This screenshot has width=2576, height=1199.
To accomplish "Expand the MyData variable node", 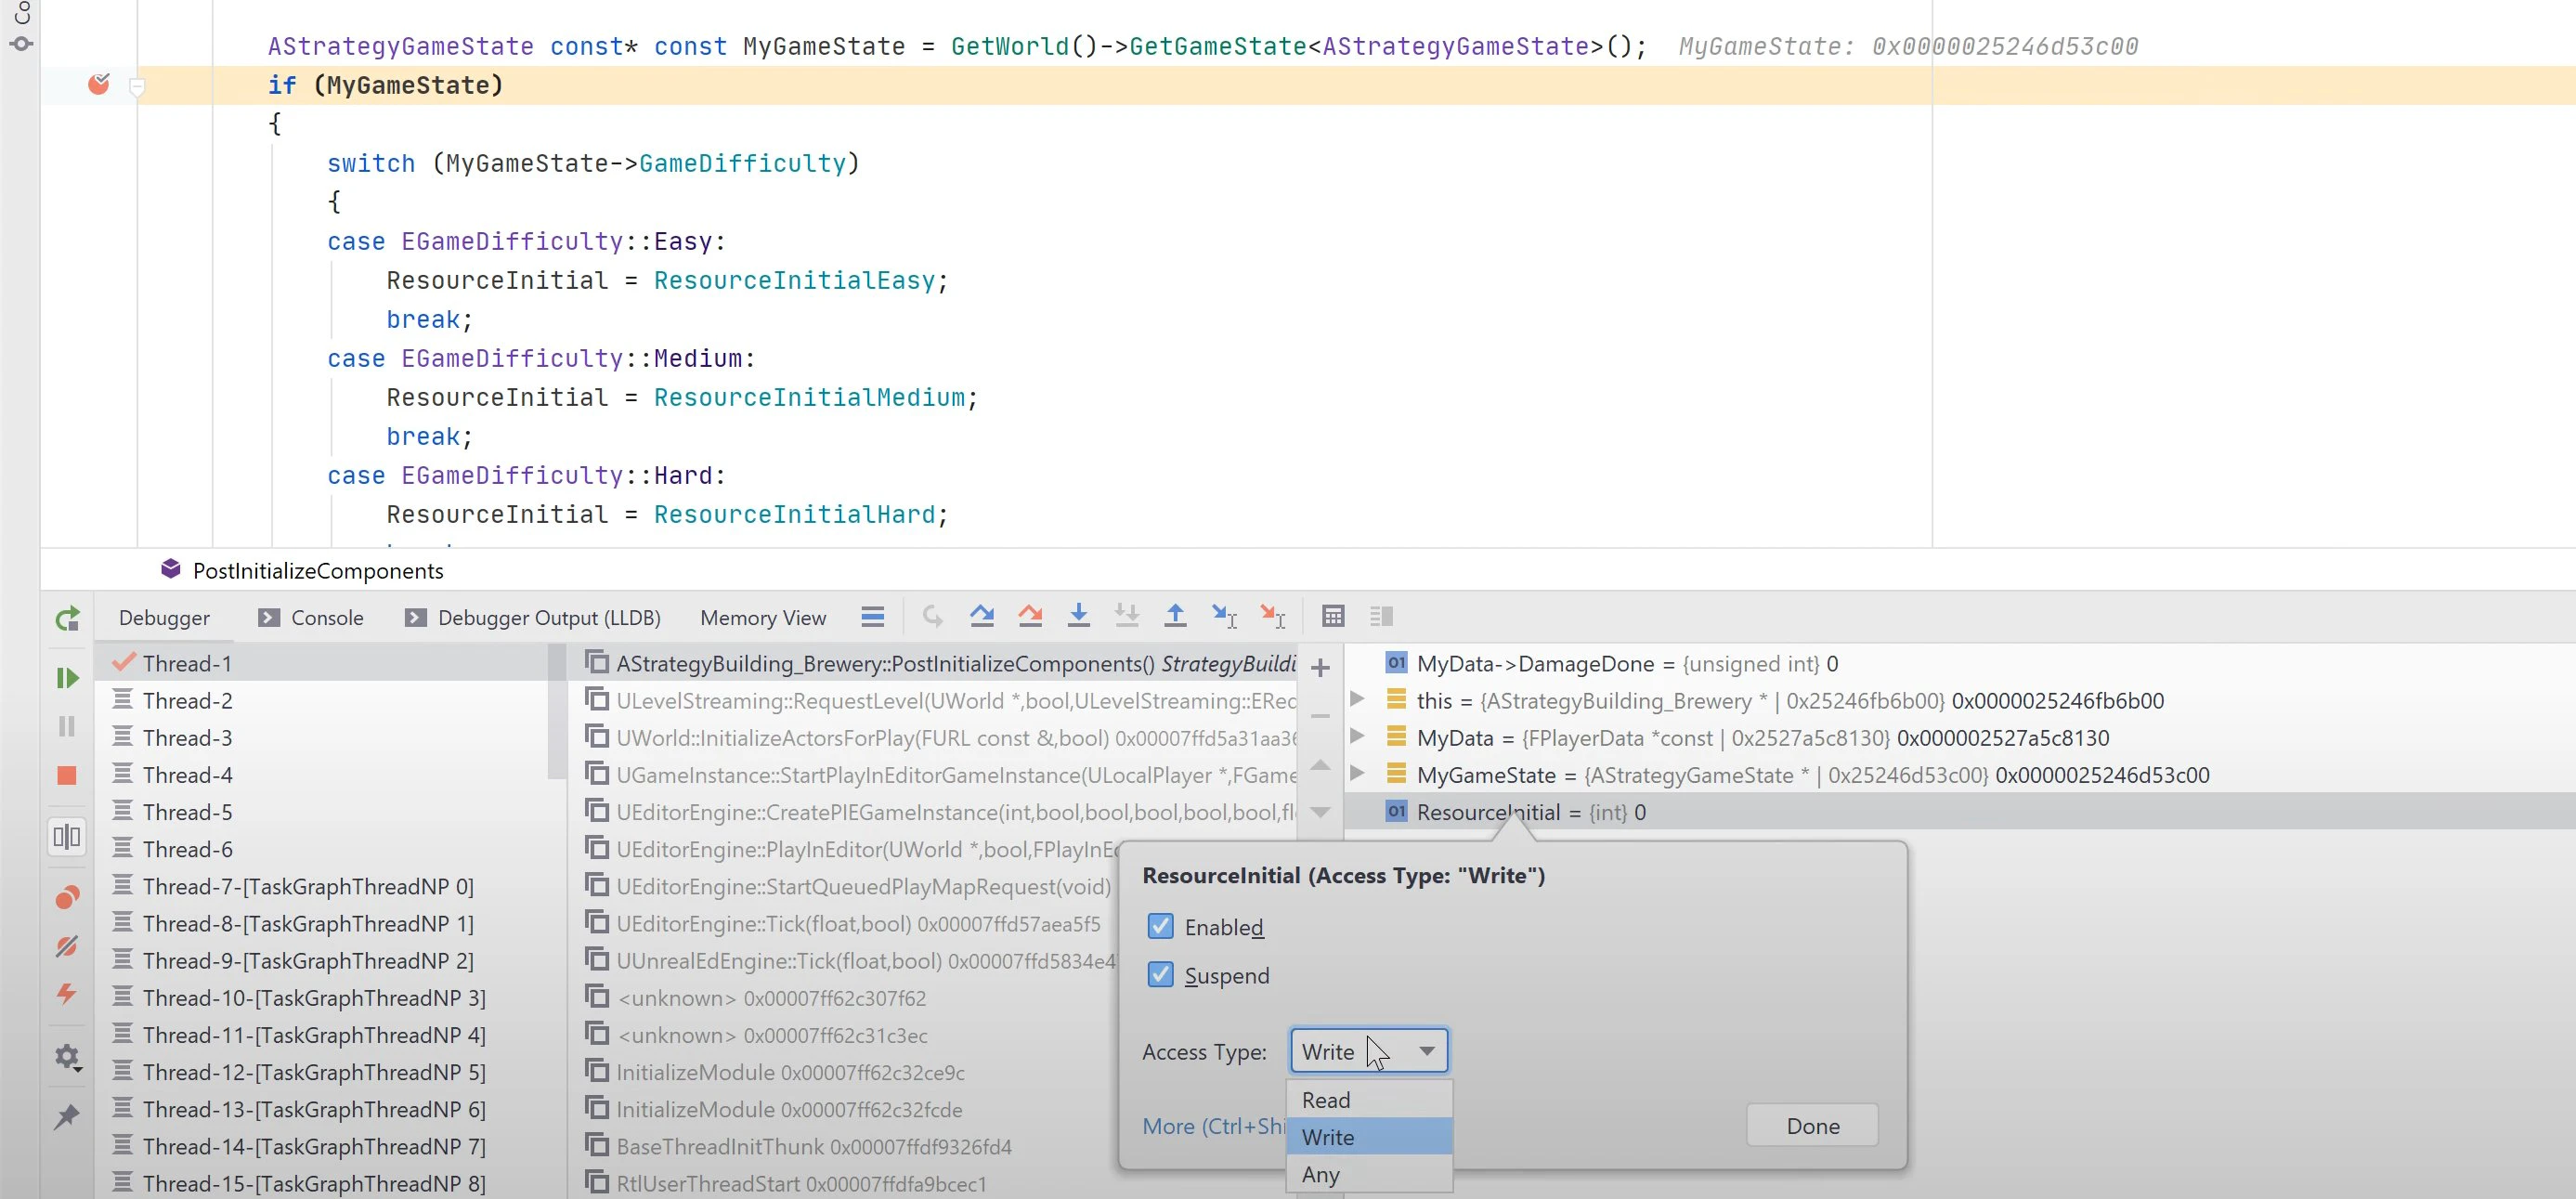I will [x=1357, y=736].
